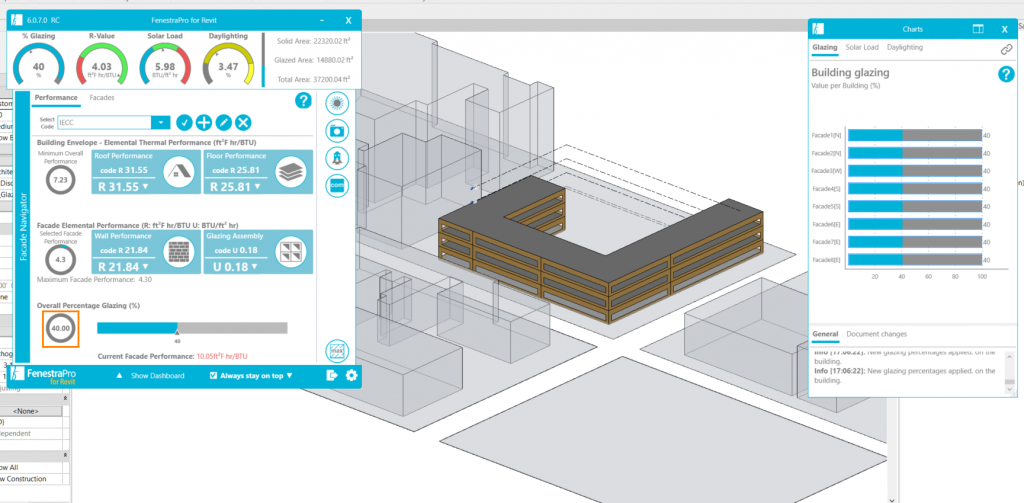Viewport: 1024px width, 503px height.
Task: Open settings gear in FenestraPro bottom bar
Action: pyautogui.click(x=351, y=375)
